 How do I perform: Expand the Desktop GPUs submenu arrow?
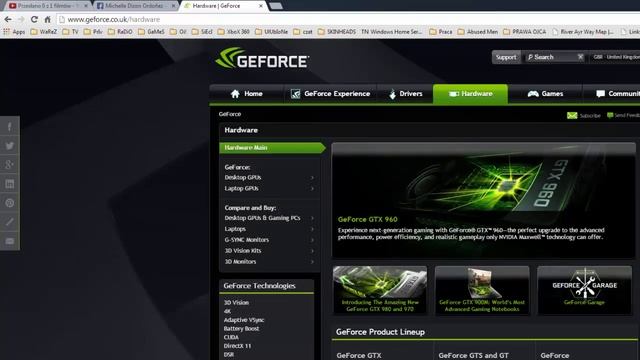[312, 178]
